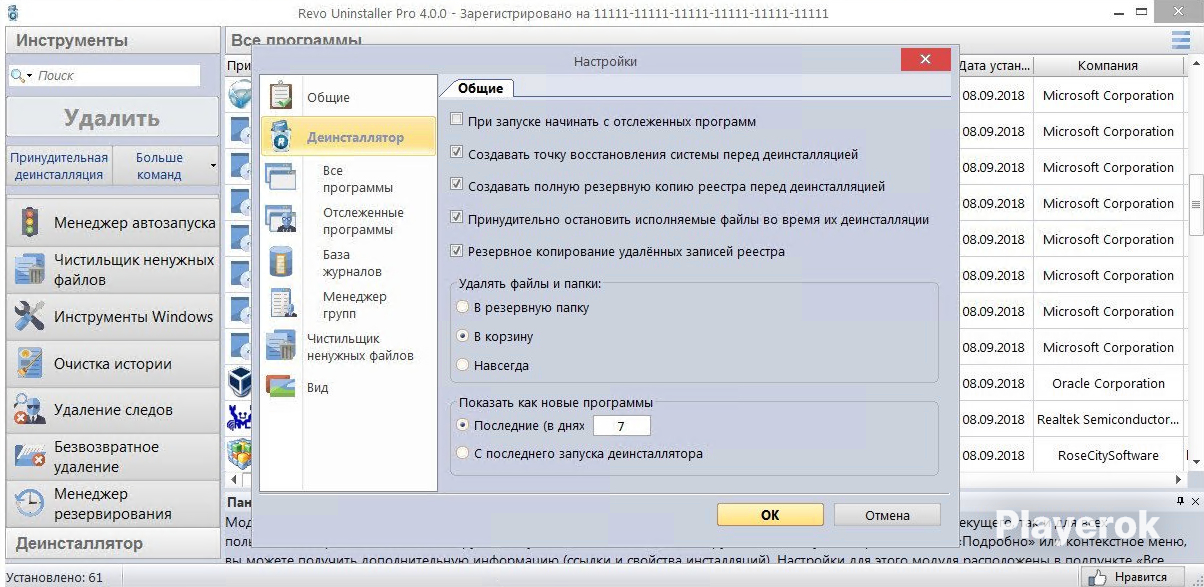Image resolution: width=1204 pixels, height=587 pixels.
Task: Click the thumbs-up Нравится icon
Action: [x=1099, y=577]
